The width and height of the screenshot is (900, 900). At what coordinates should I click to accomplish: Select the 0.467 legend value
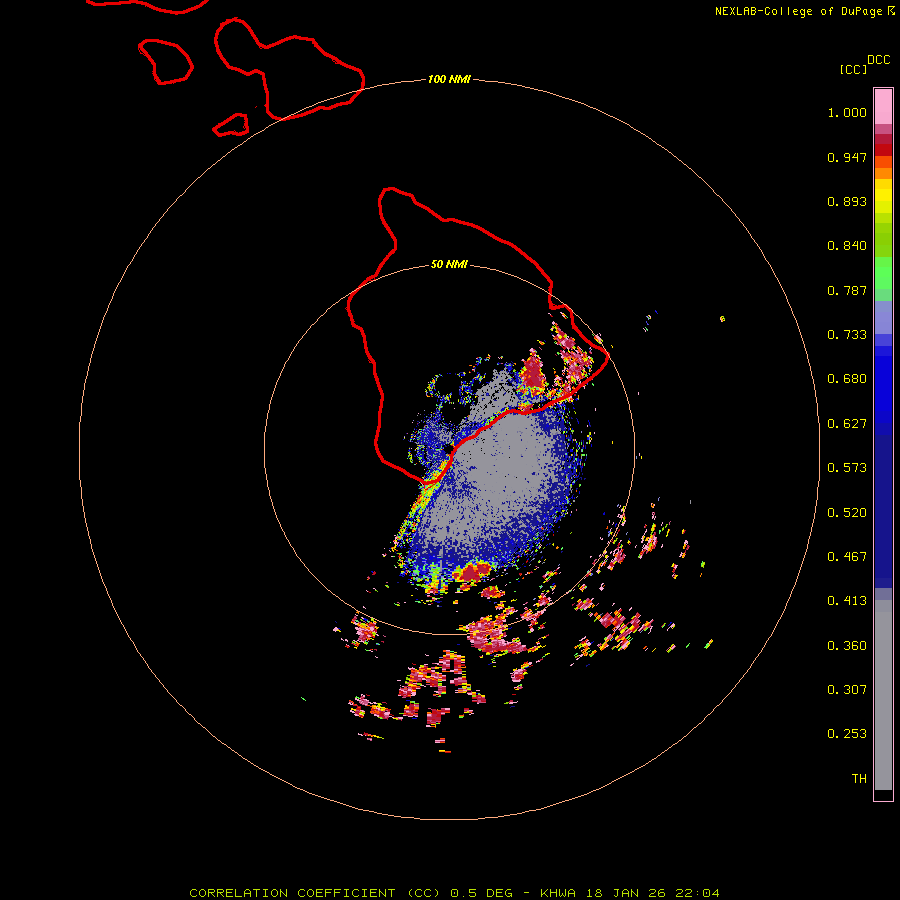tap(847, 557)
